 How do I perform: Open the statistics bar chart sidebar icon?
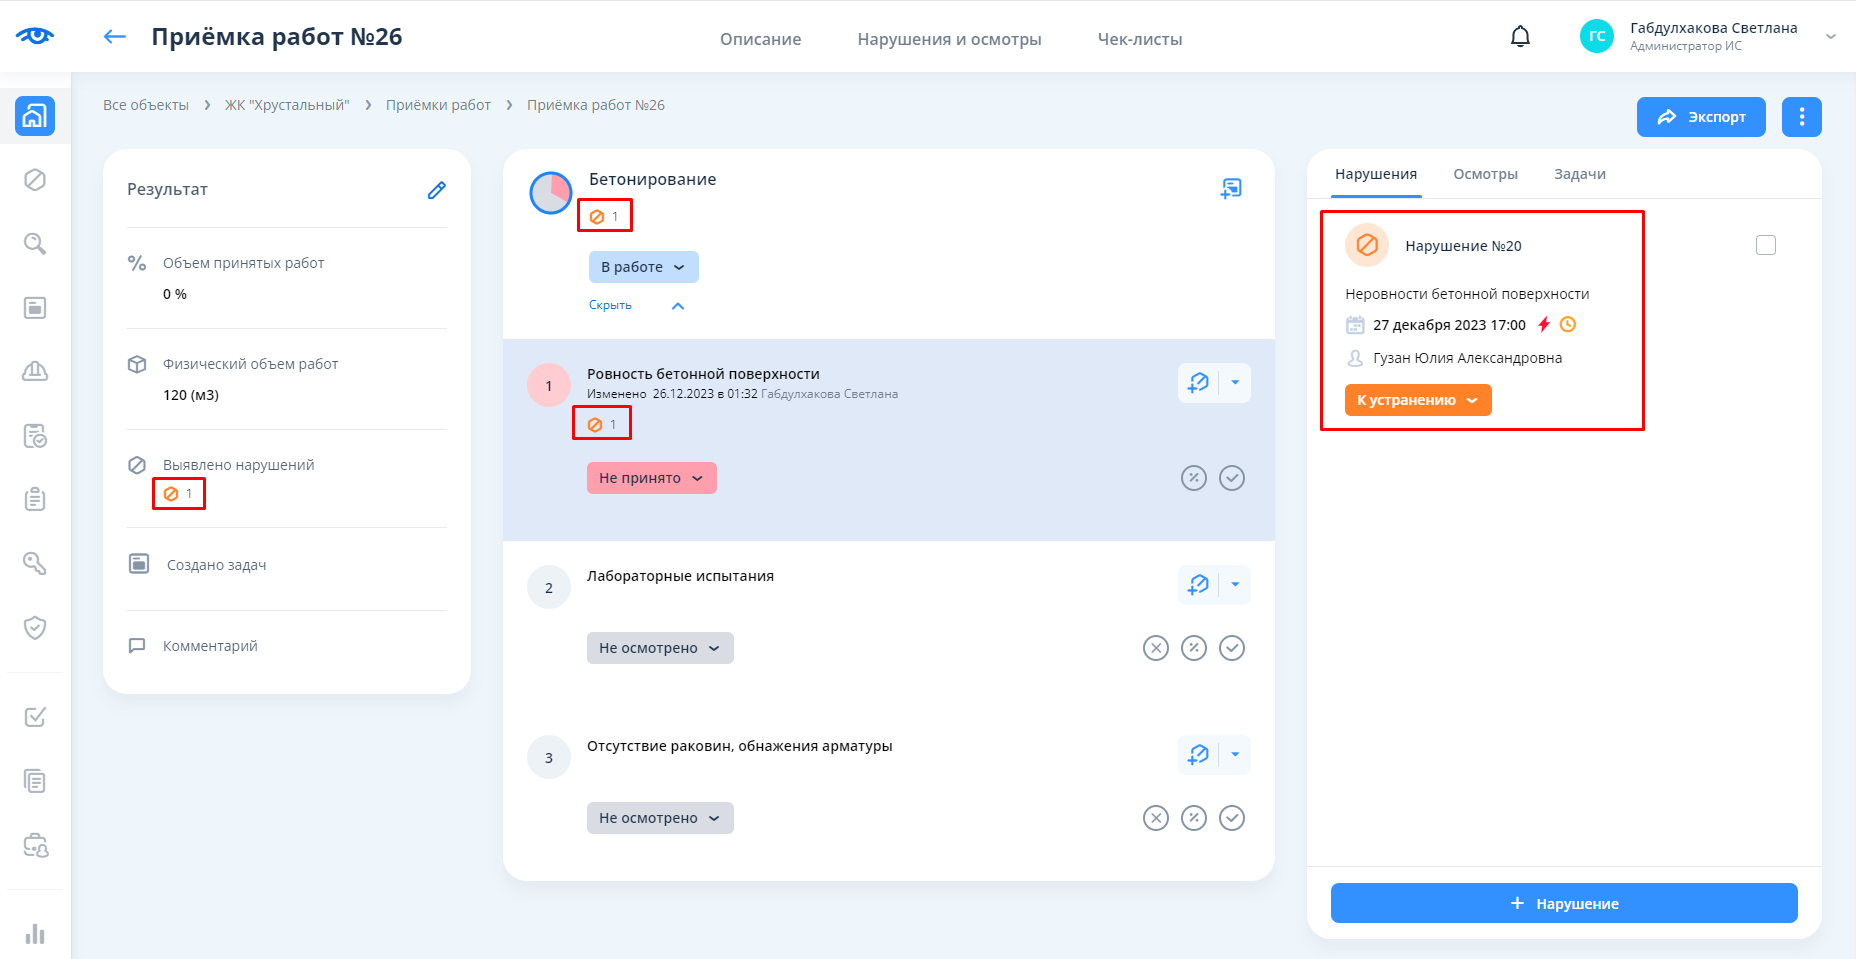[x=35, y=933]
